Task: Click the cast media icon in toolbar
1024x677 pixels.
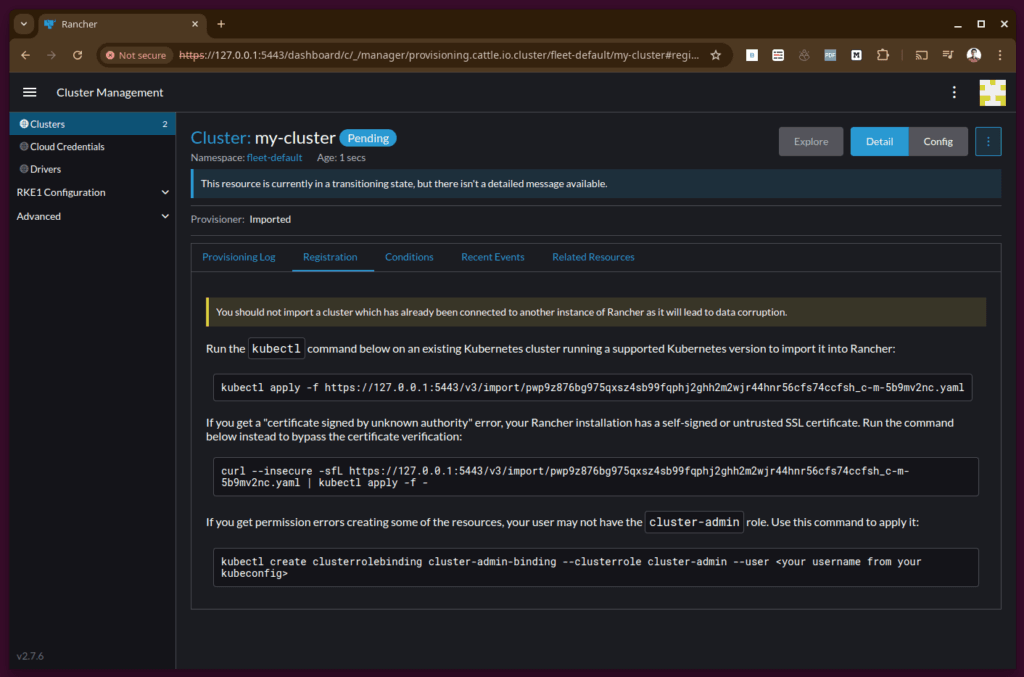Action: [921, 55]
